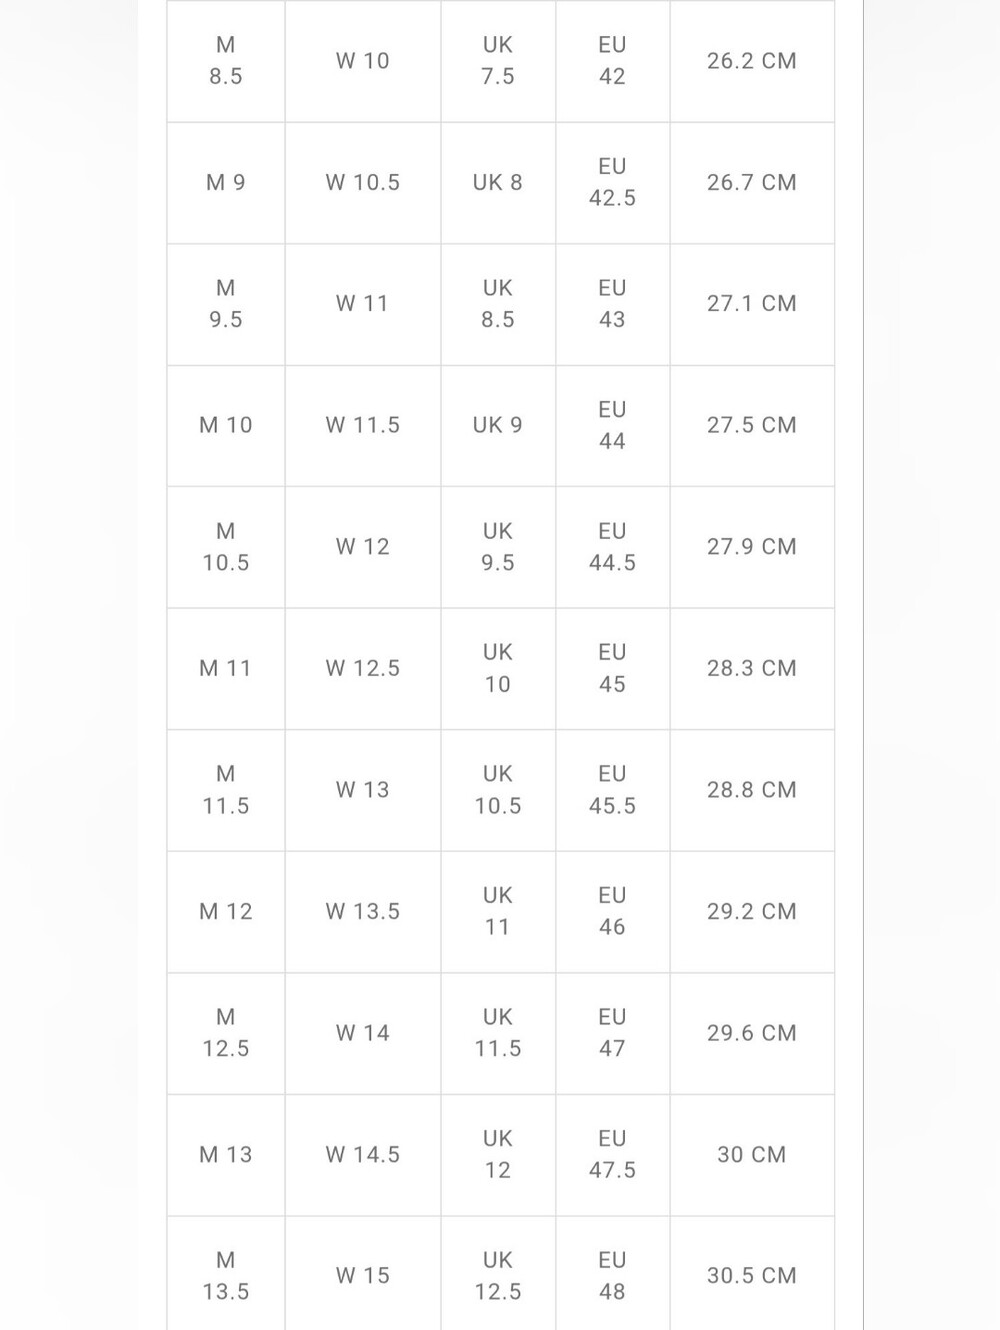Select the W 13 table cell

(x=363, y=790)
